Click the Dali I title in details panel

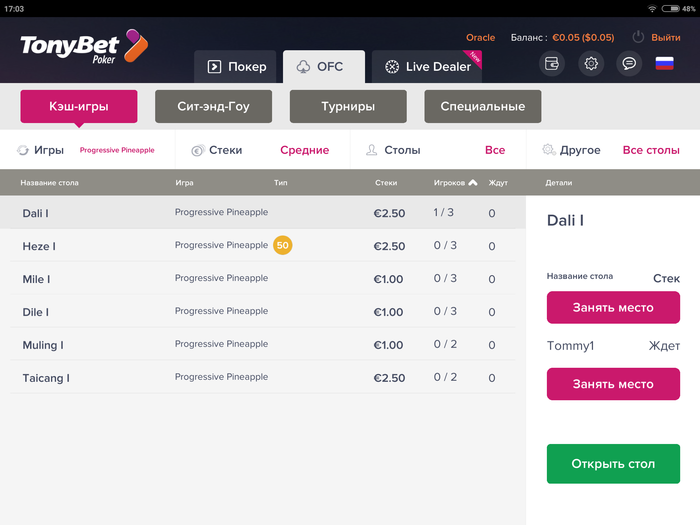coord(565,221)
